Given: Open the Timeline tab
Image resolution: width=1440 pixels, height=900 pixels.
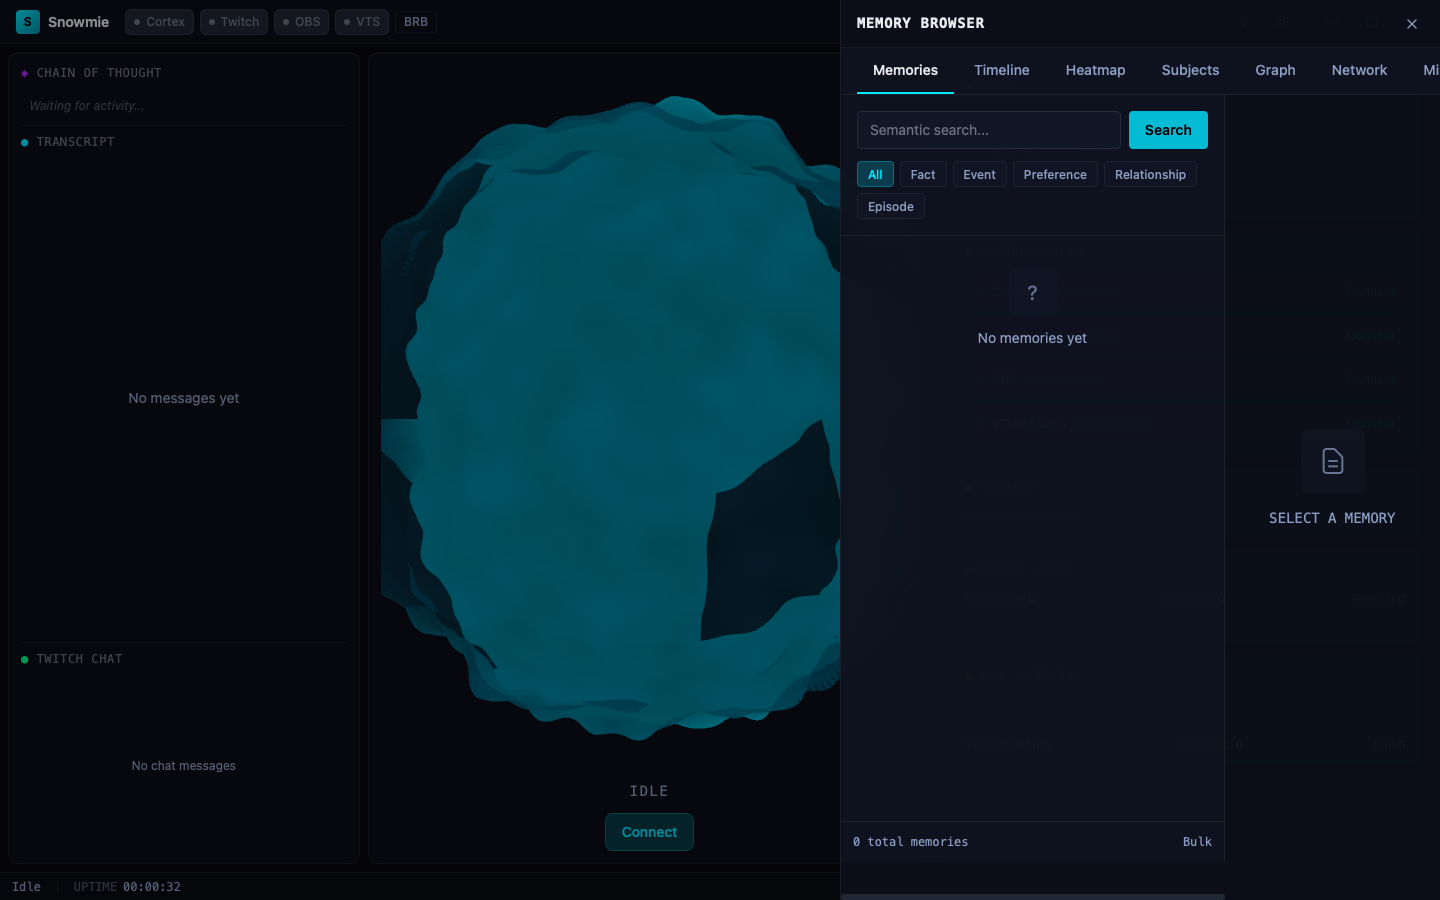Looking at the screenshot, I should pyautogui.click(x=1002, y=70).
